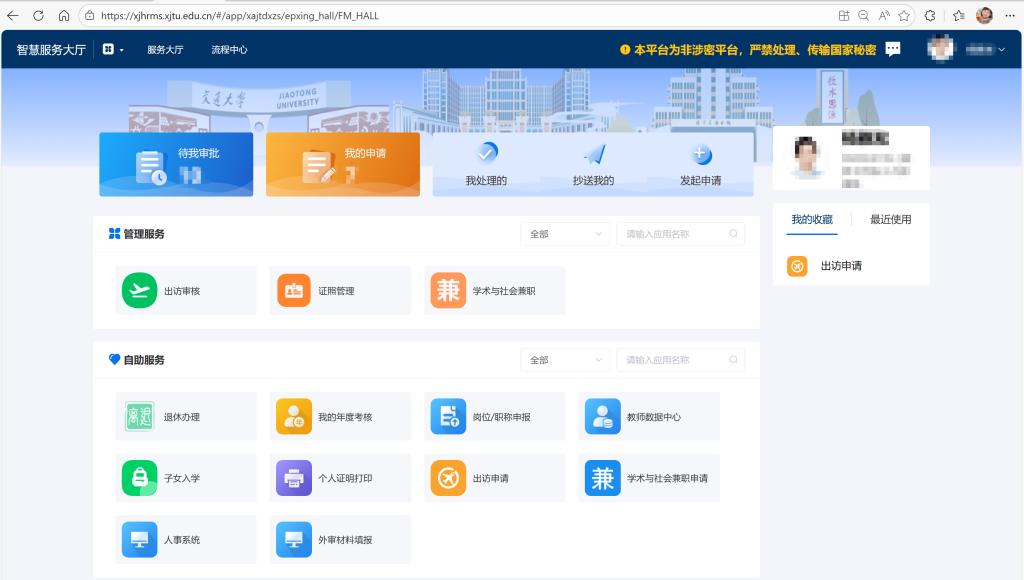Click the 退休办理 green icon
Screen dimensions: 1024x580
pyautogui.click(x=139, y=416)
